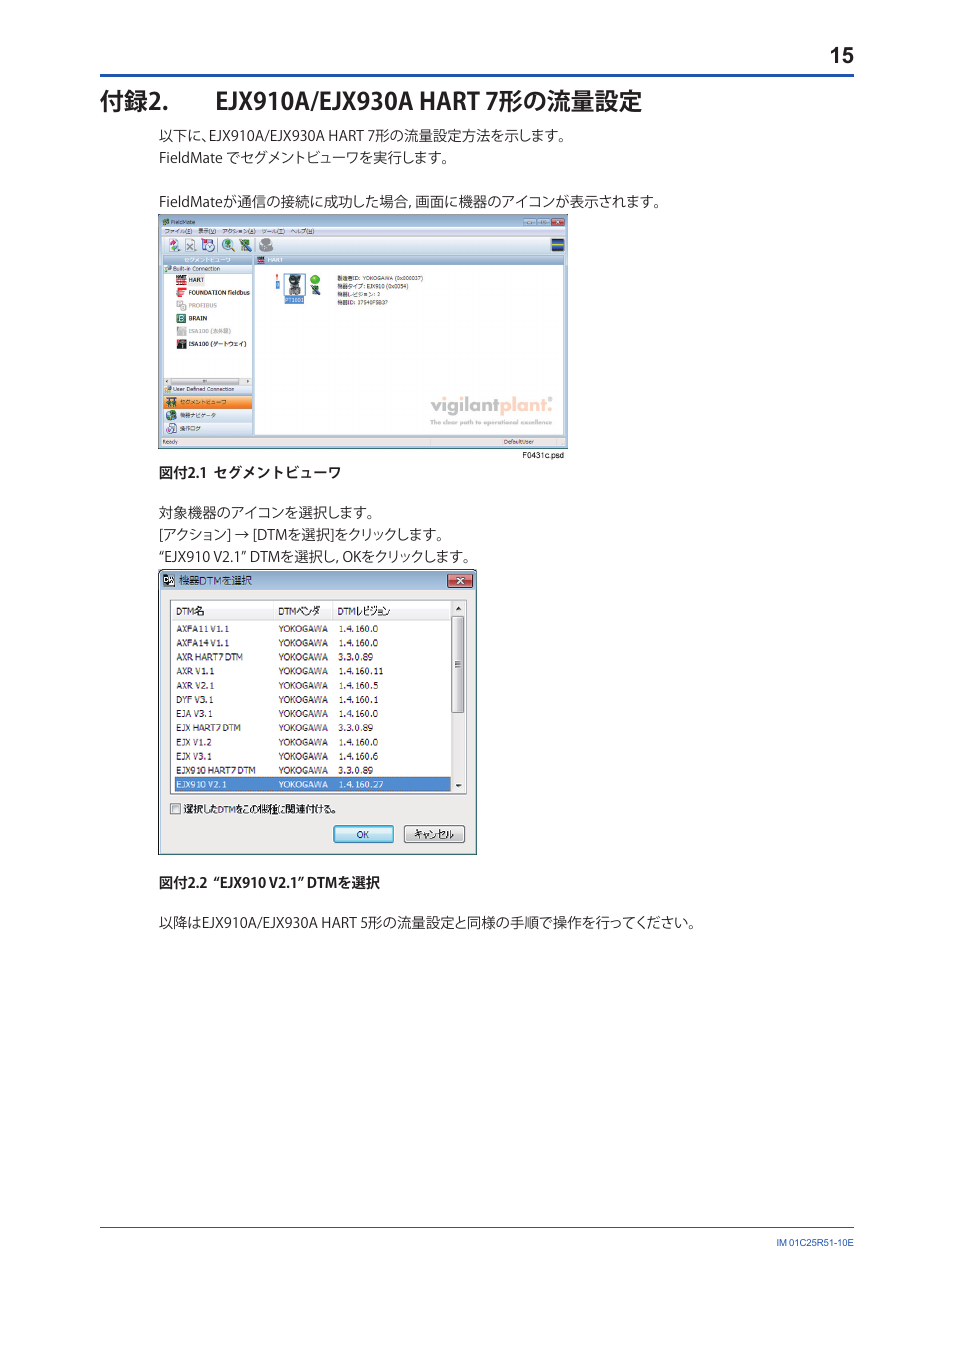Click the dialog title icon in 機器DTMを選択
This screenshot has width=954, height=1350.
(169, 580)
